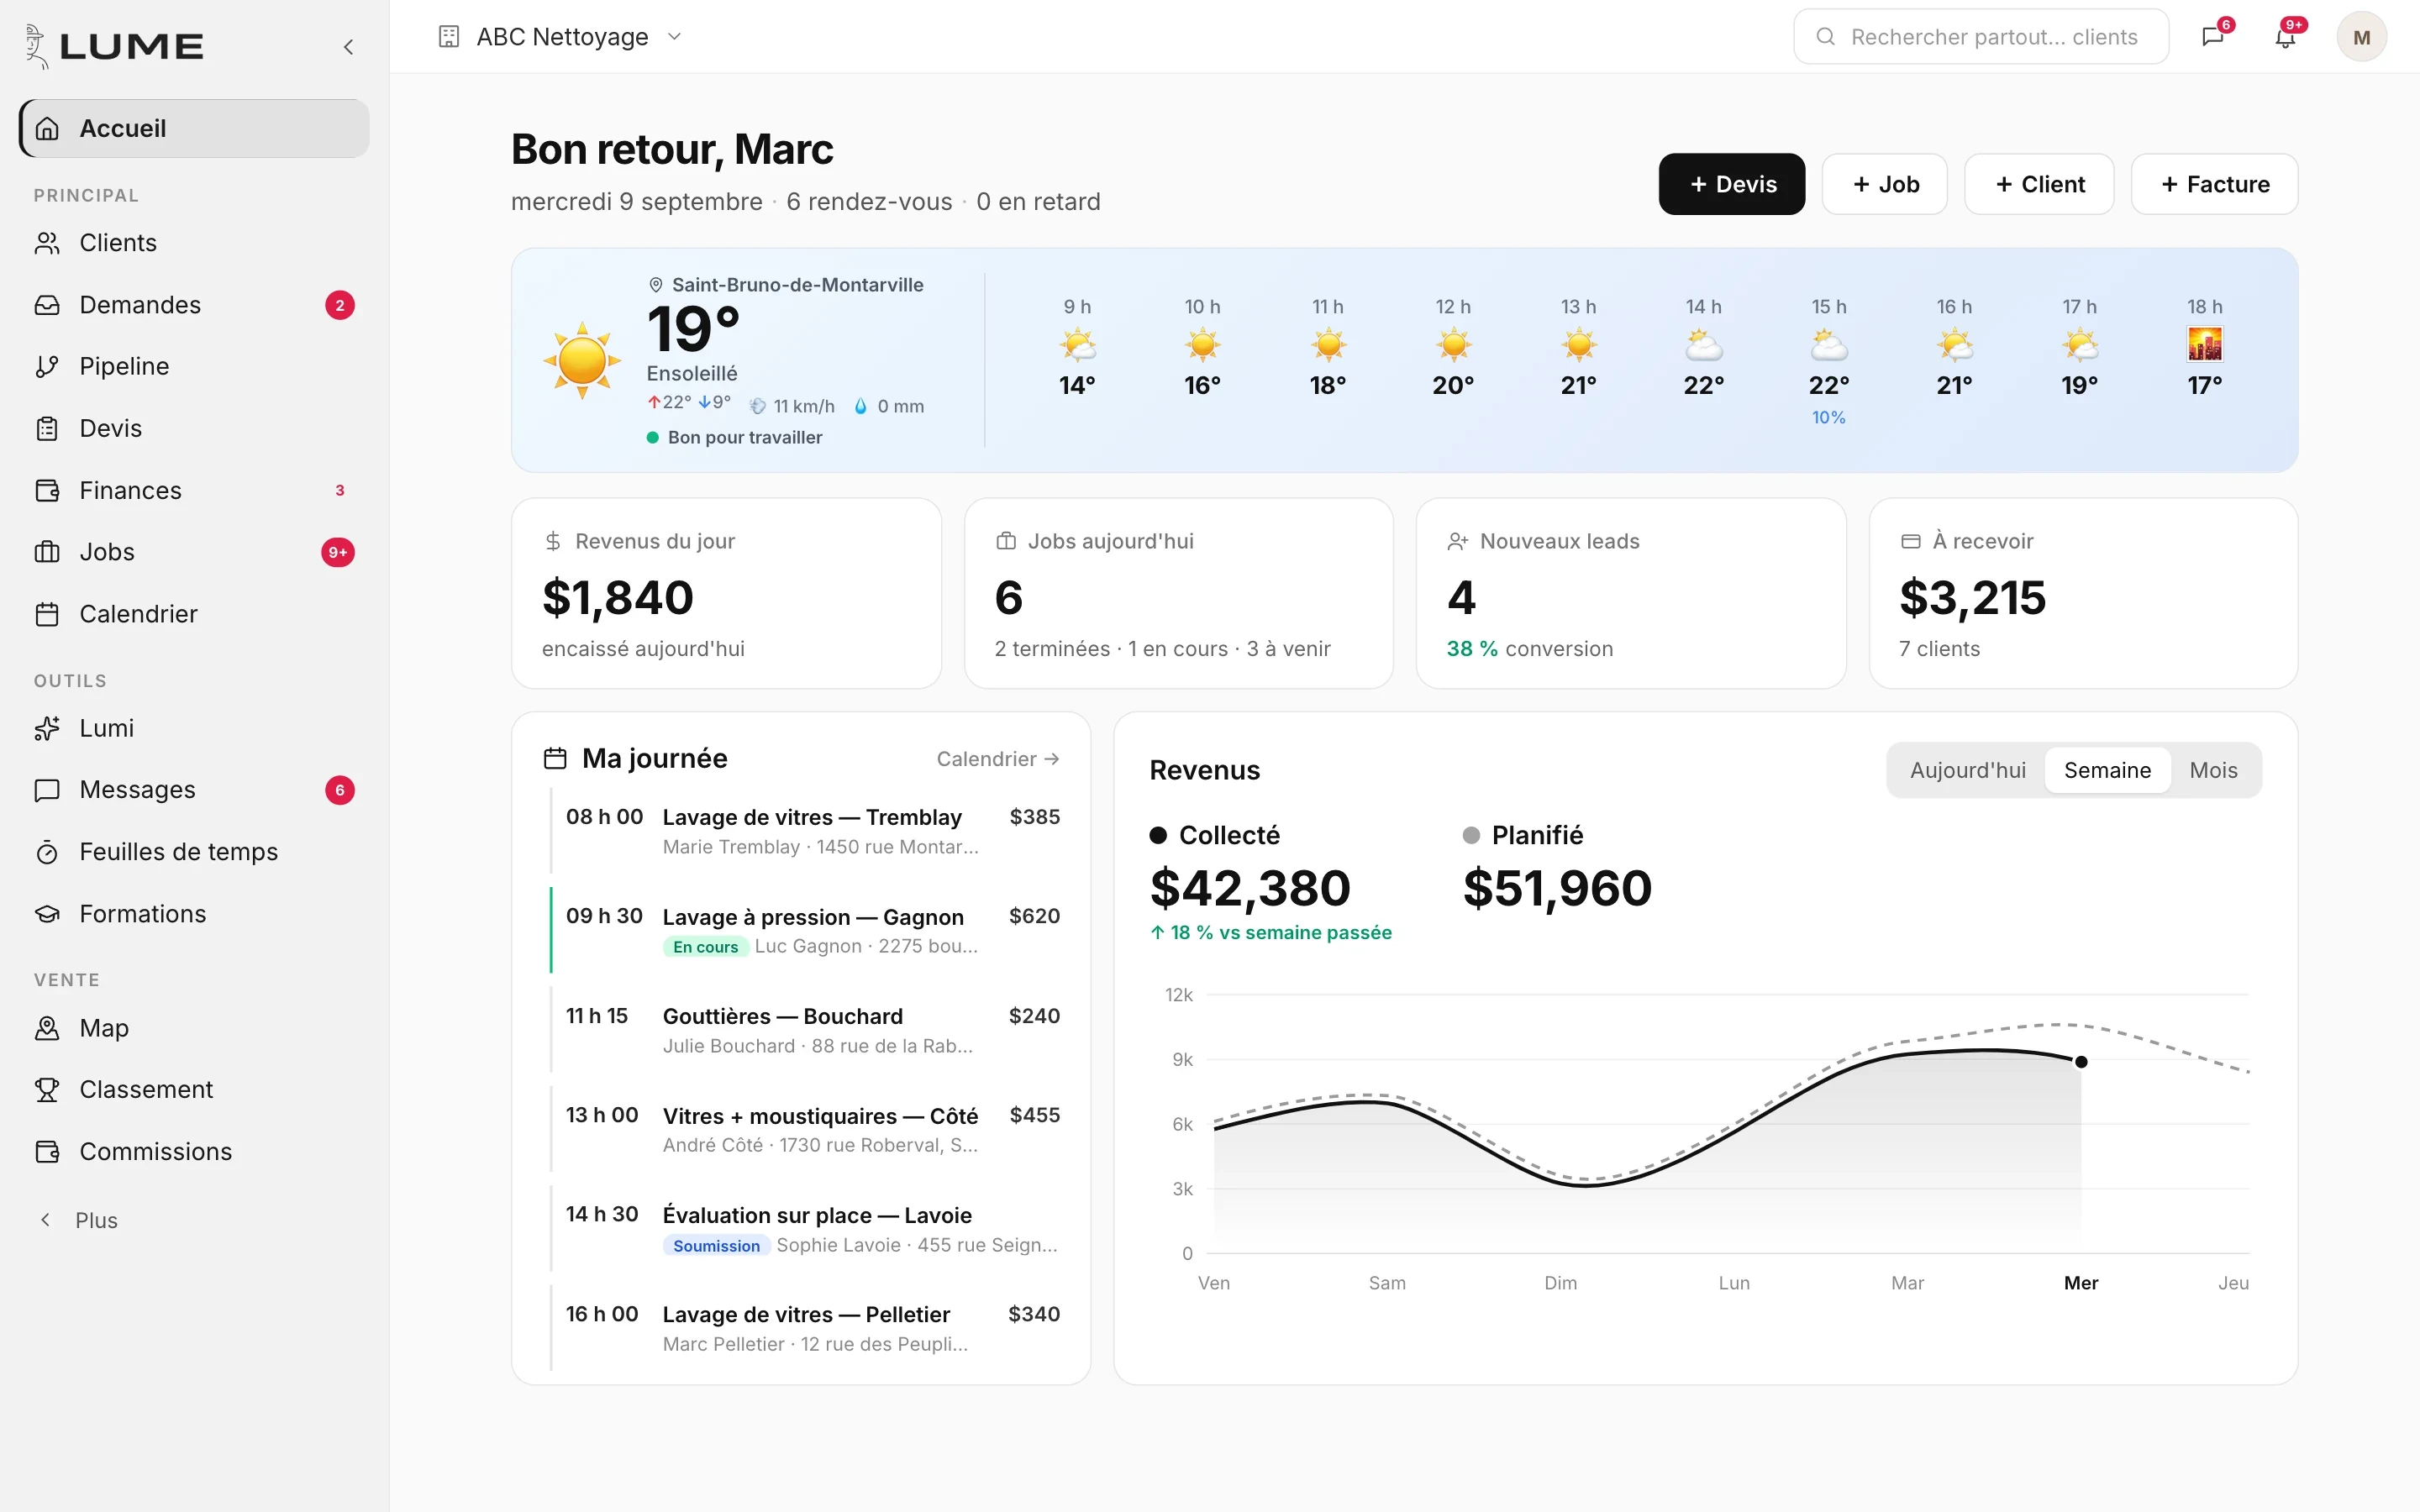Go to Pipeline page

194,366
